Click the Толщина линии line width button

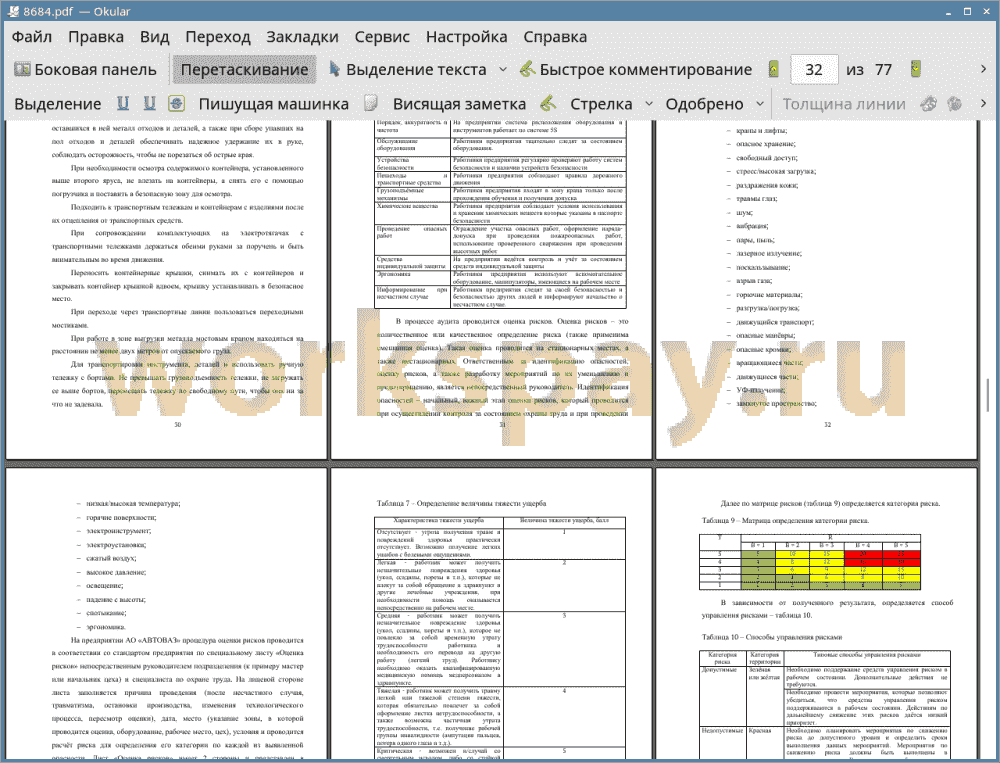[844, 104]
